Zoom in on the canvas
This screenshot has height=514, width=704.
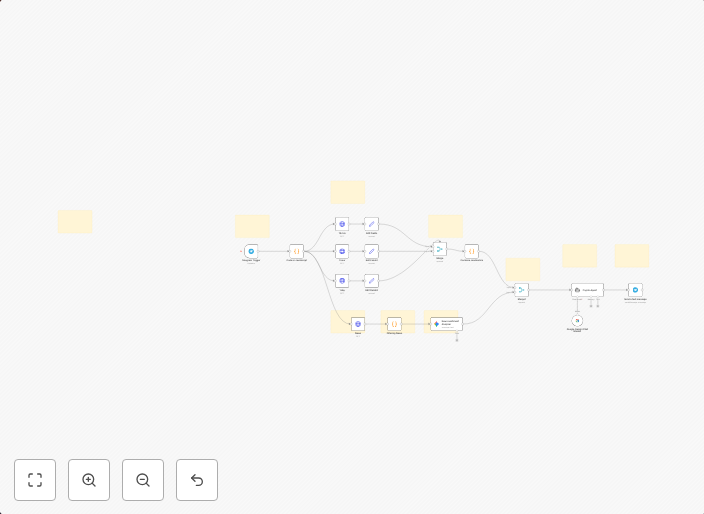[89, 480]
